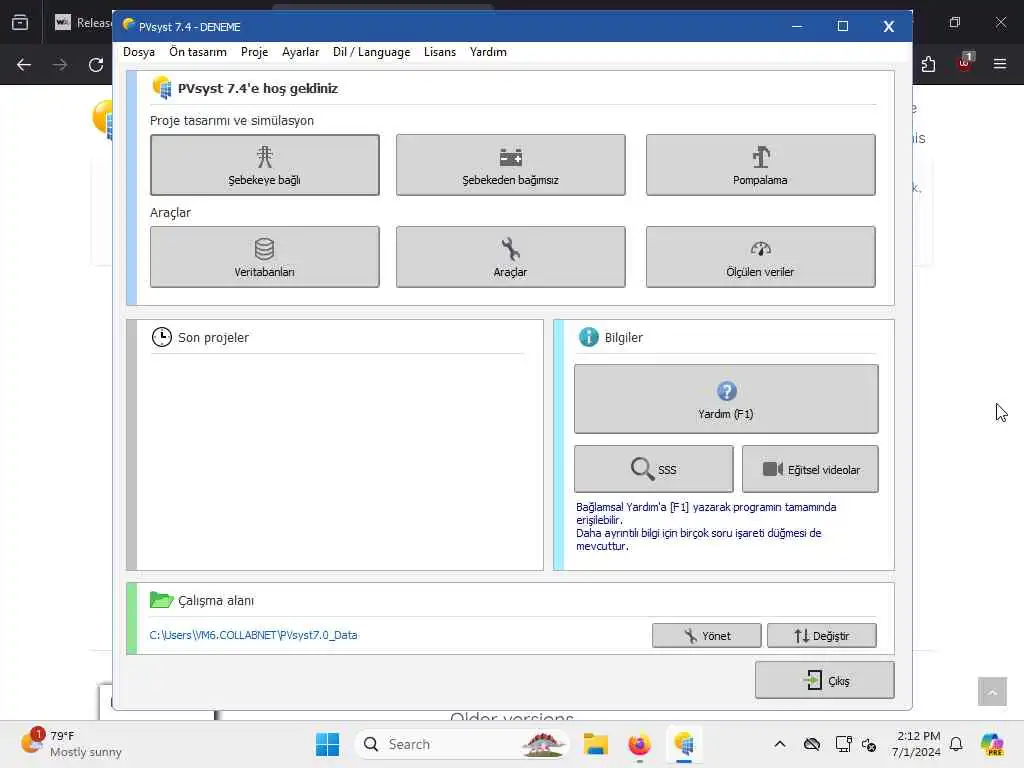Screen dimensions: 1024x768
Task: Go forward in the browser window
Action: [59, 65]
